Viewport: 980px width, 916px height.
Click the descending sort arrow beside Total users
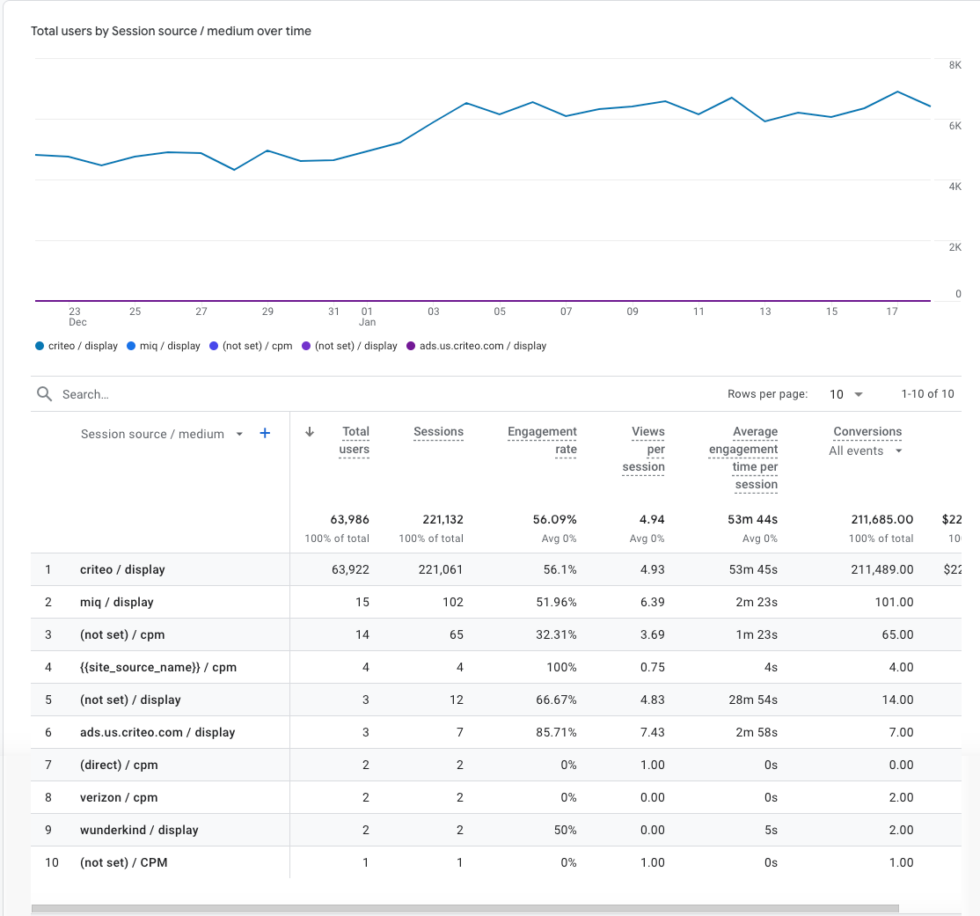coord(309,431)
